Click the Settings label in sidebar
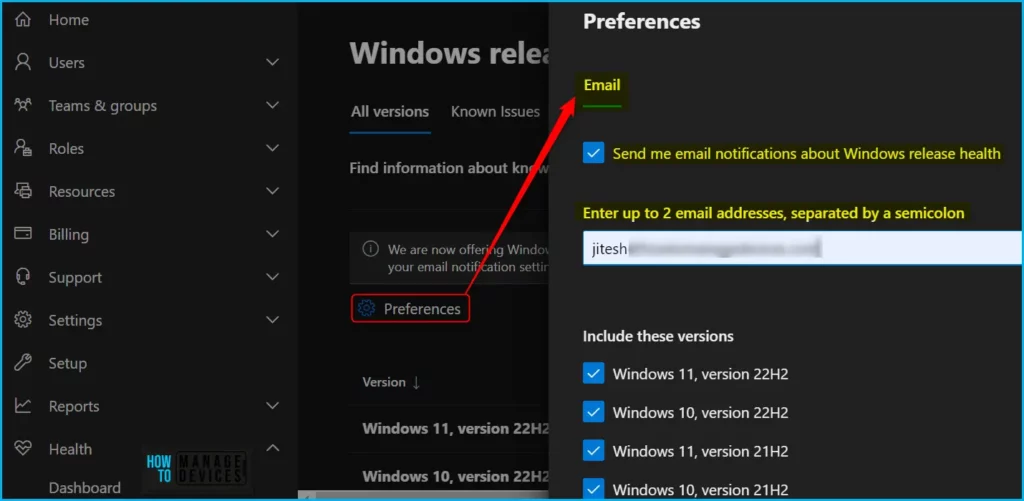1024x501 pixels. point(75,321)
